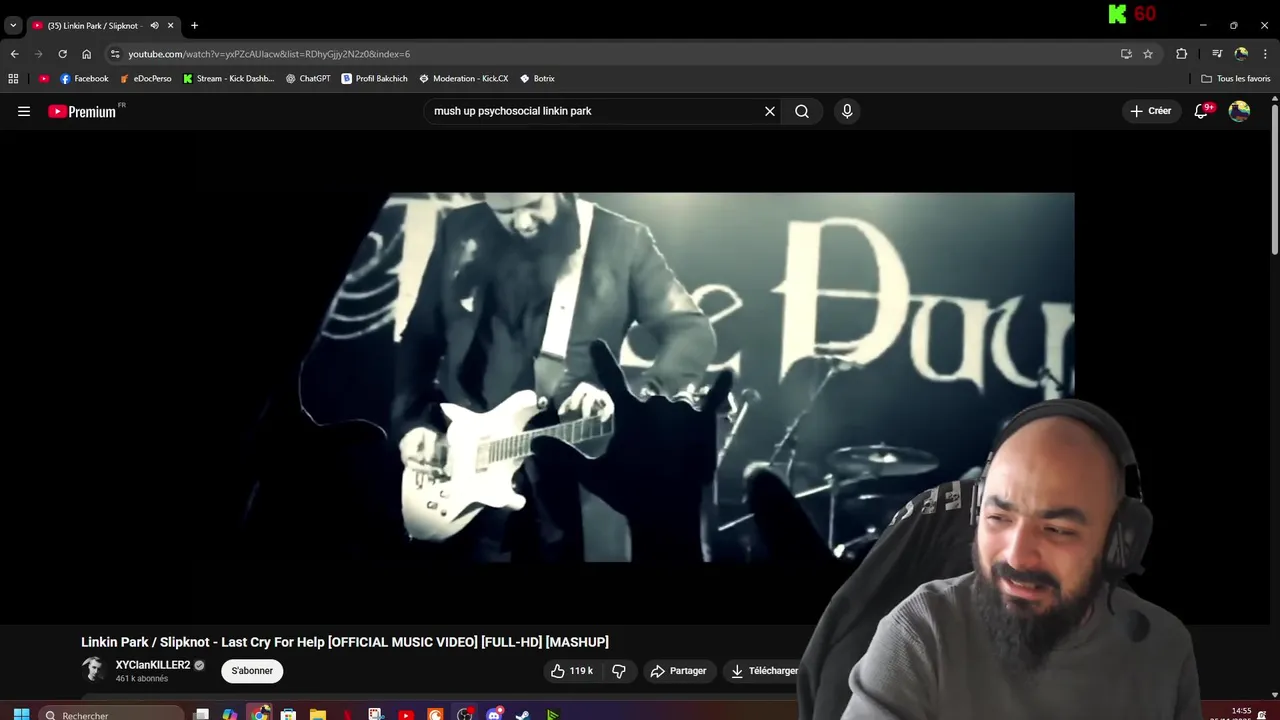Open Task View from the taskbar
This screenshot has height=720, width=1280.
tap(201, 714)
